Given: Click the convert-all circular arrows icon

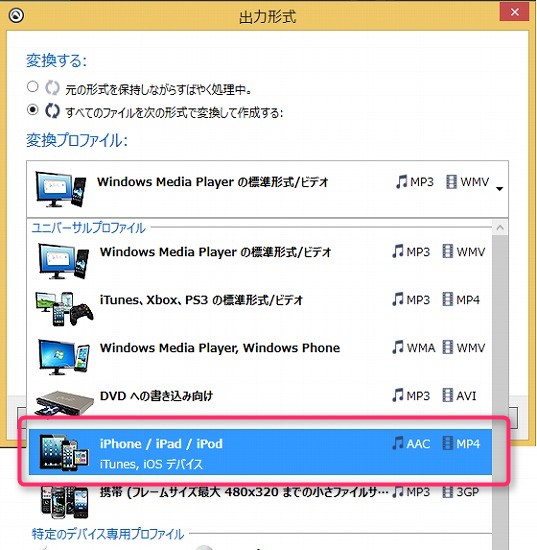Looking at the screenshot, I should [x=52, y=111].
